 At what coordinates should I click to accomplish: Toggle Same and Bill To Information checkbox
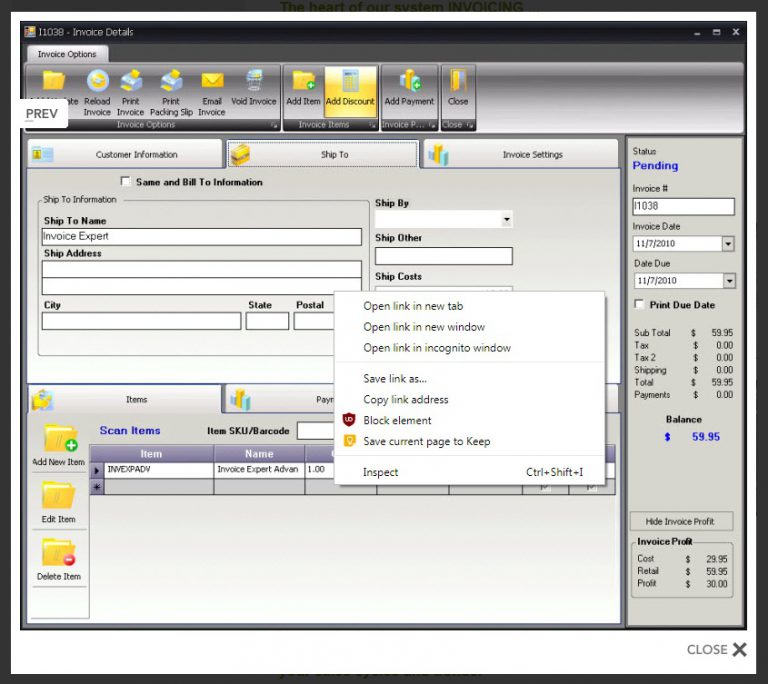(x=125, y=181)
